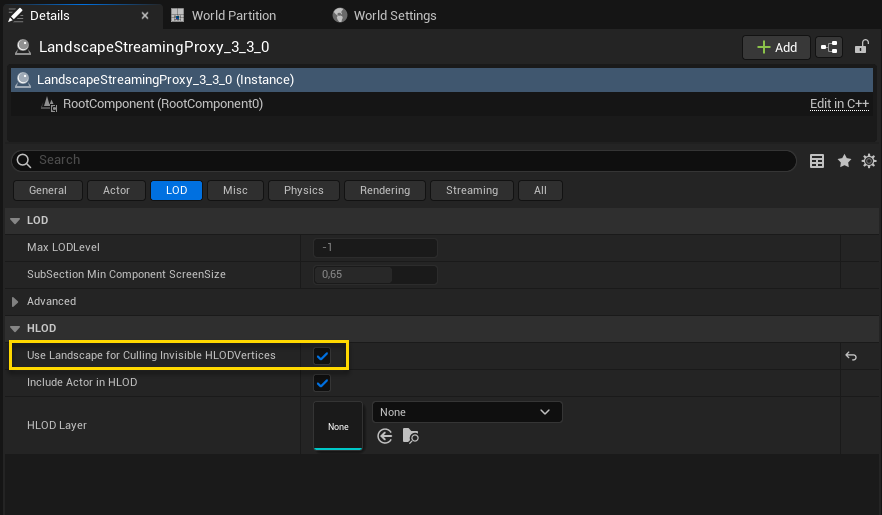
Task: Open the Edit in C++ link
Action: (x=839, y=104)
